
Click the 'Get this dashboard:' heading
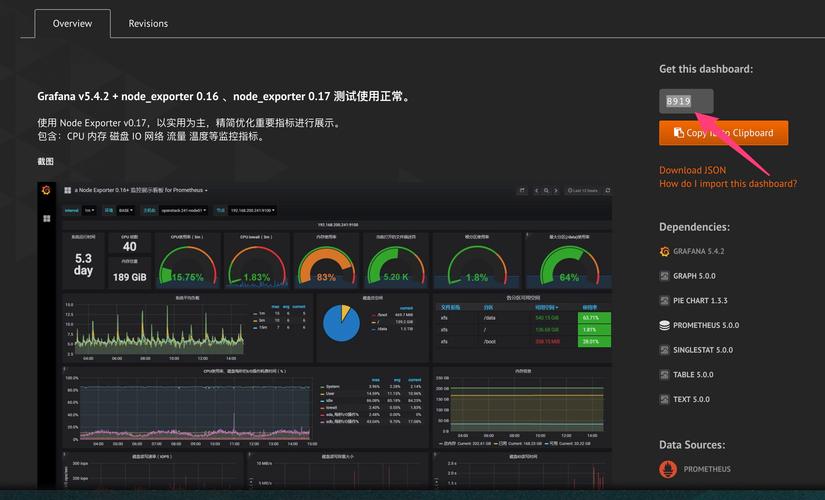pyautogui.click(x=706, y=69)
